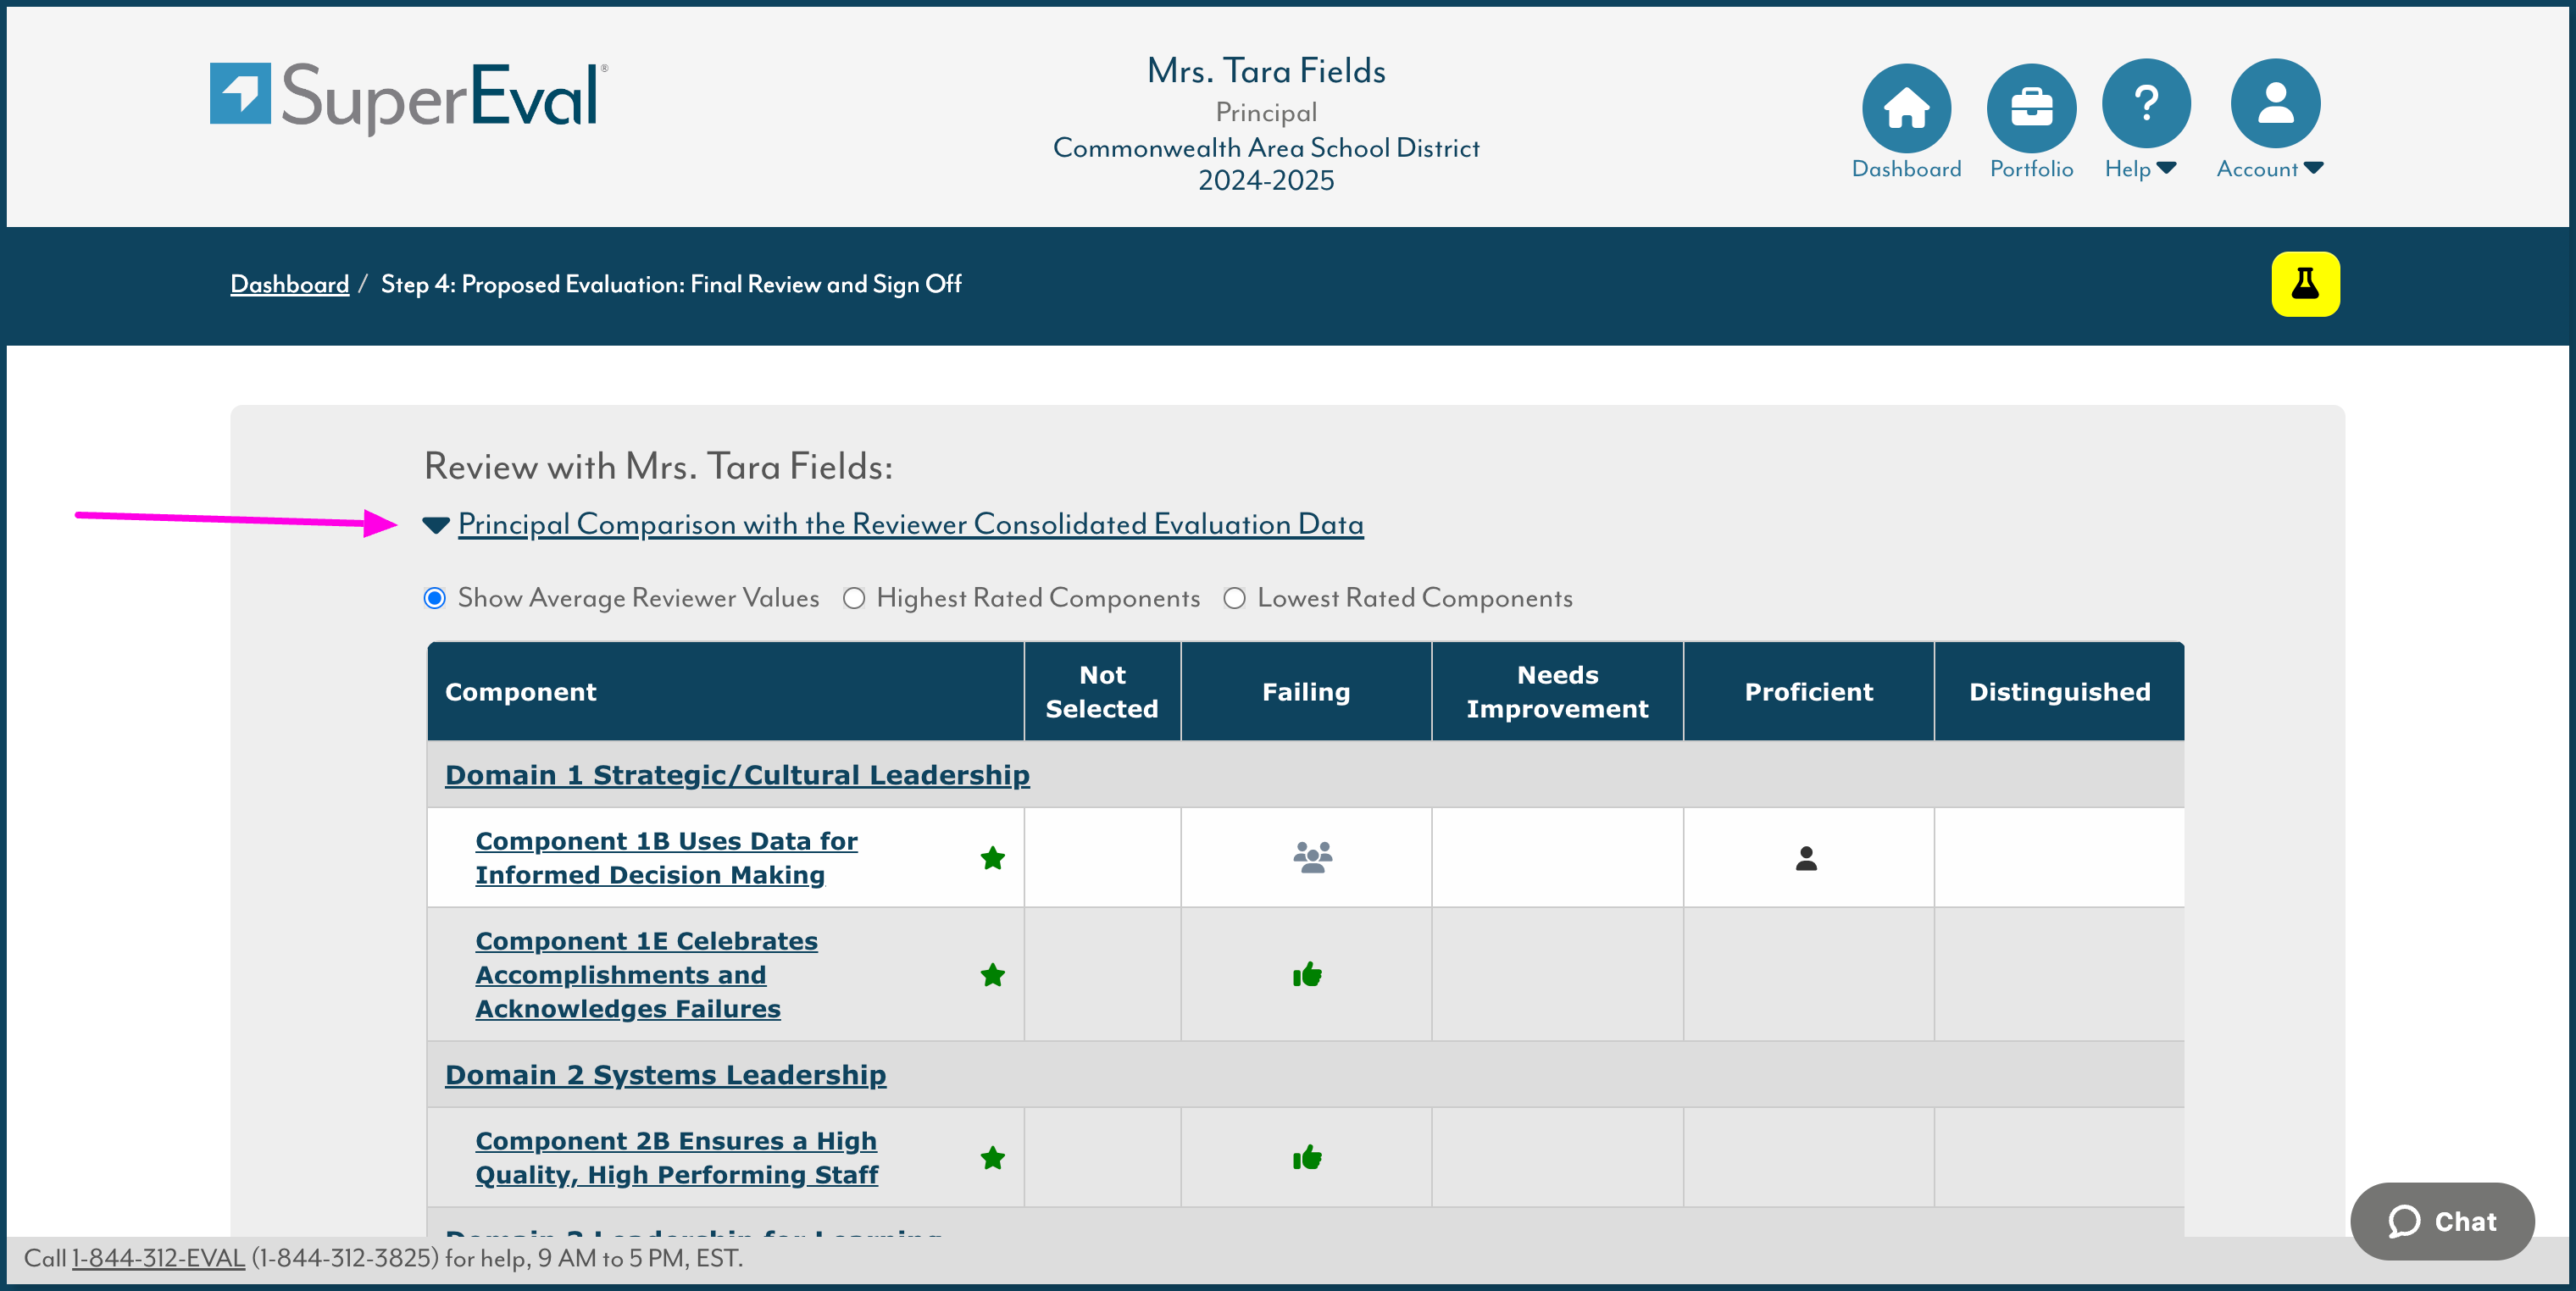2576x1291 pixels.
Task: Select Highest Rated Components radio
Action: point(853,598)
